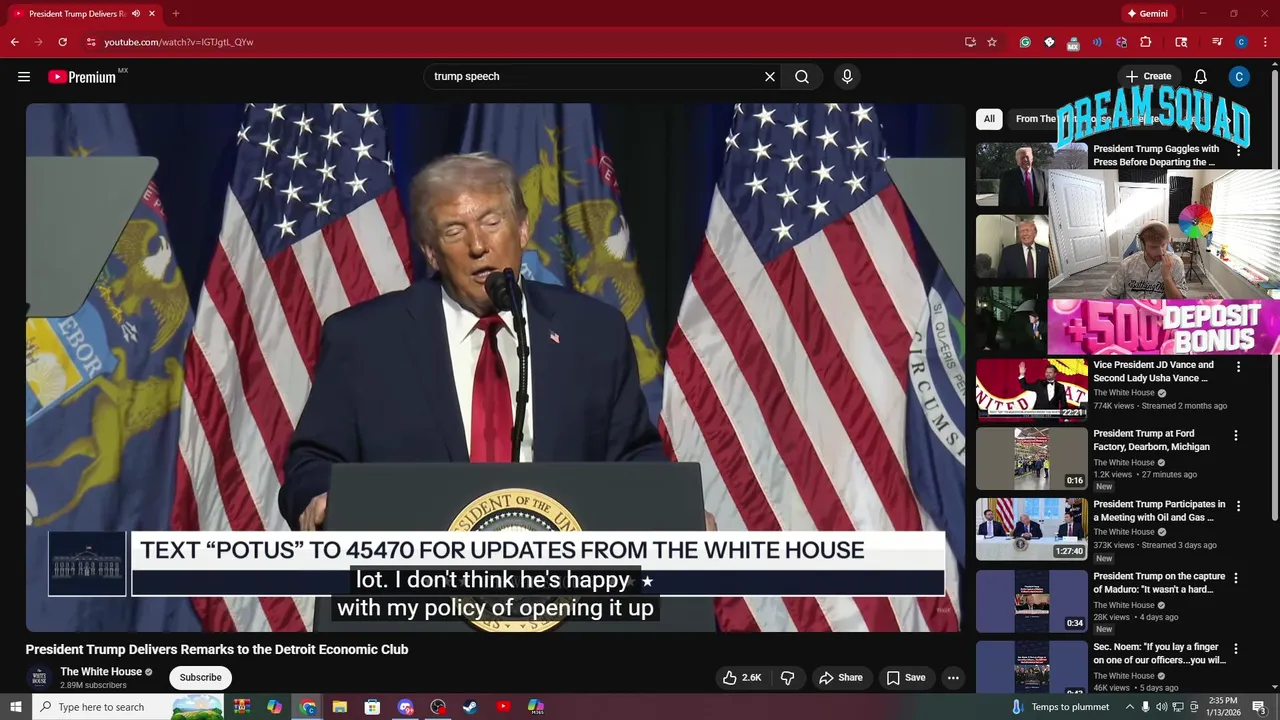Open YouTube notifications bell

(1201, 77)
